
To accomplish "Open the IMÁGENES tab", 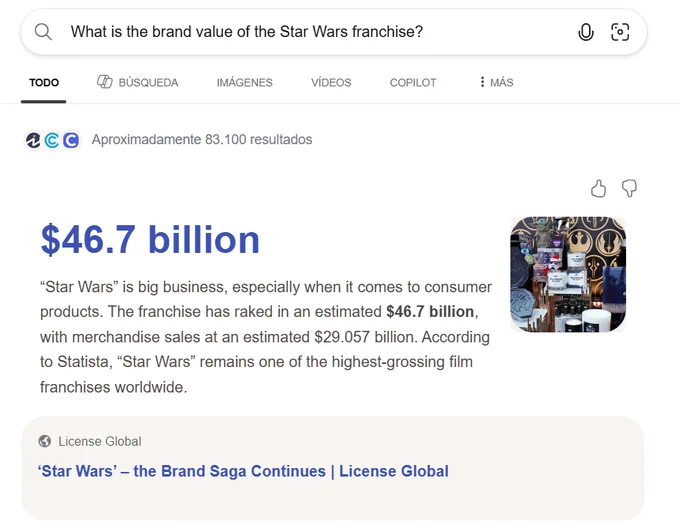I will coord(245,82).
